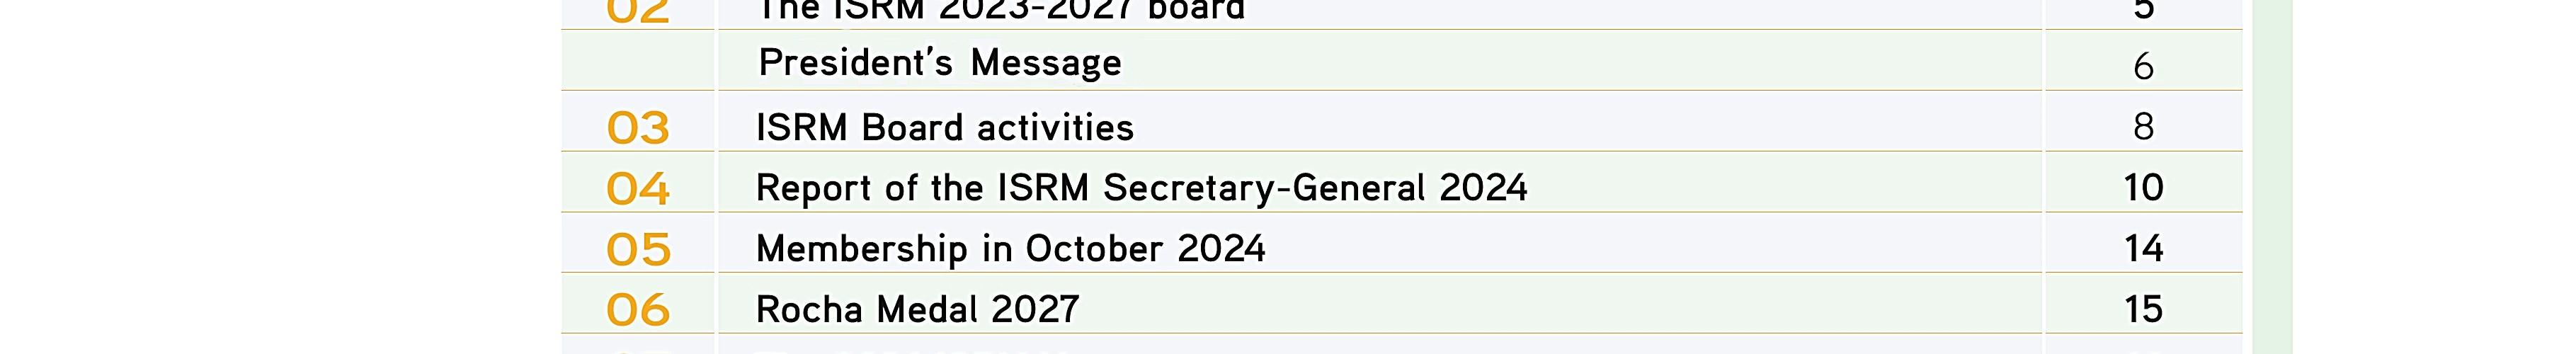2576x354 pixels.
Task: Click empty number cell beside President's Message
Action: point(638,62)
